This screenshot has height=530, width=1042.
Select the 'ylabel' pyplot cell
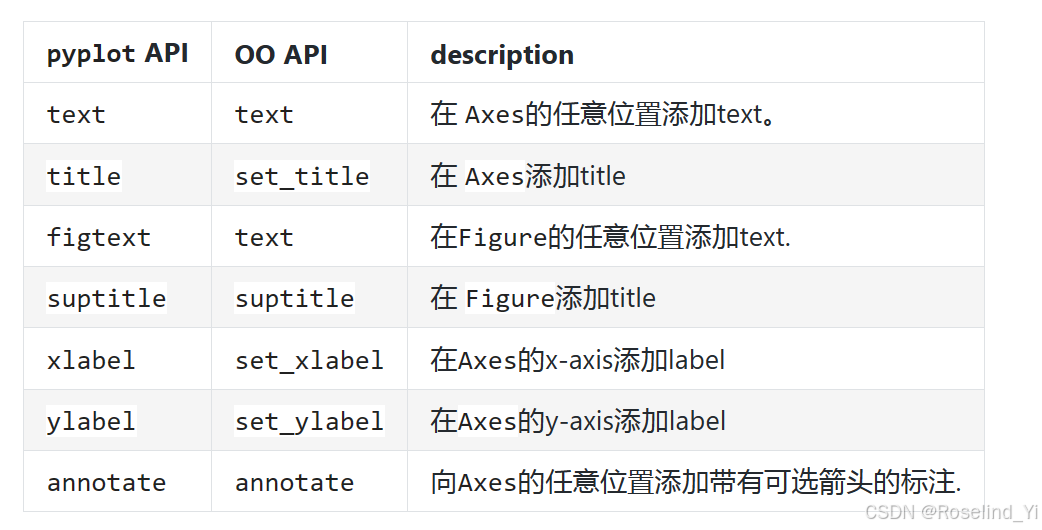[91, 421]
